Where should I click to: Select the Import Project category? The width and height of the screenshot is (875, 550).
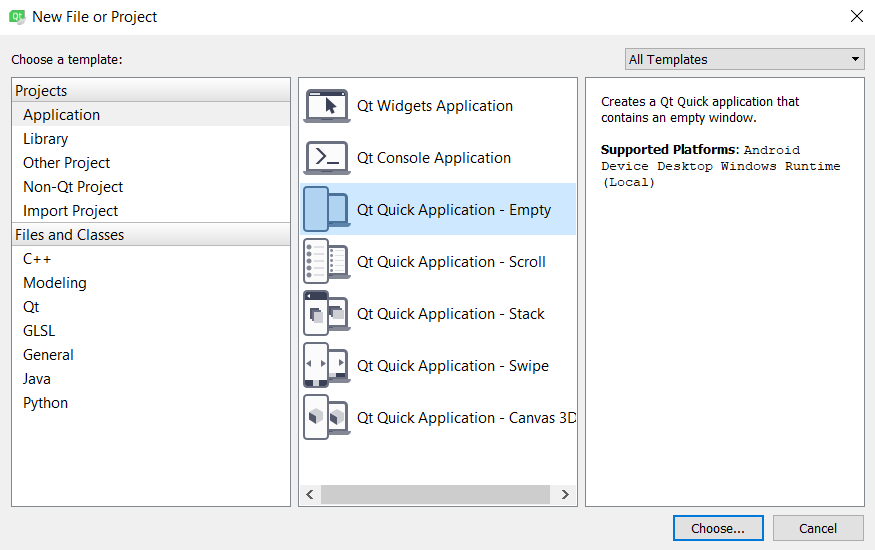(151, 210)
